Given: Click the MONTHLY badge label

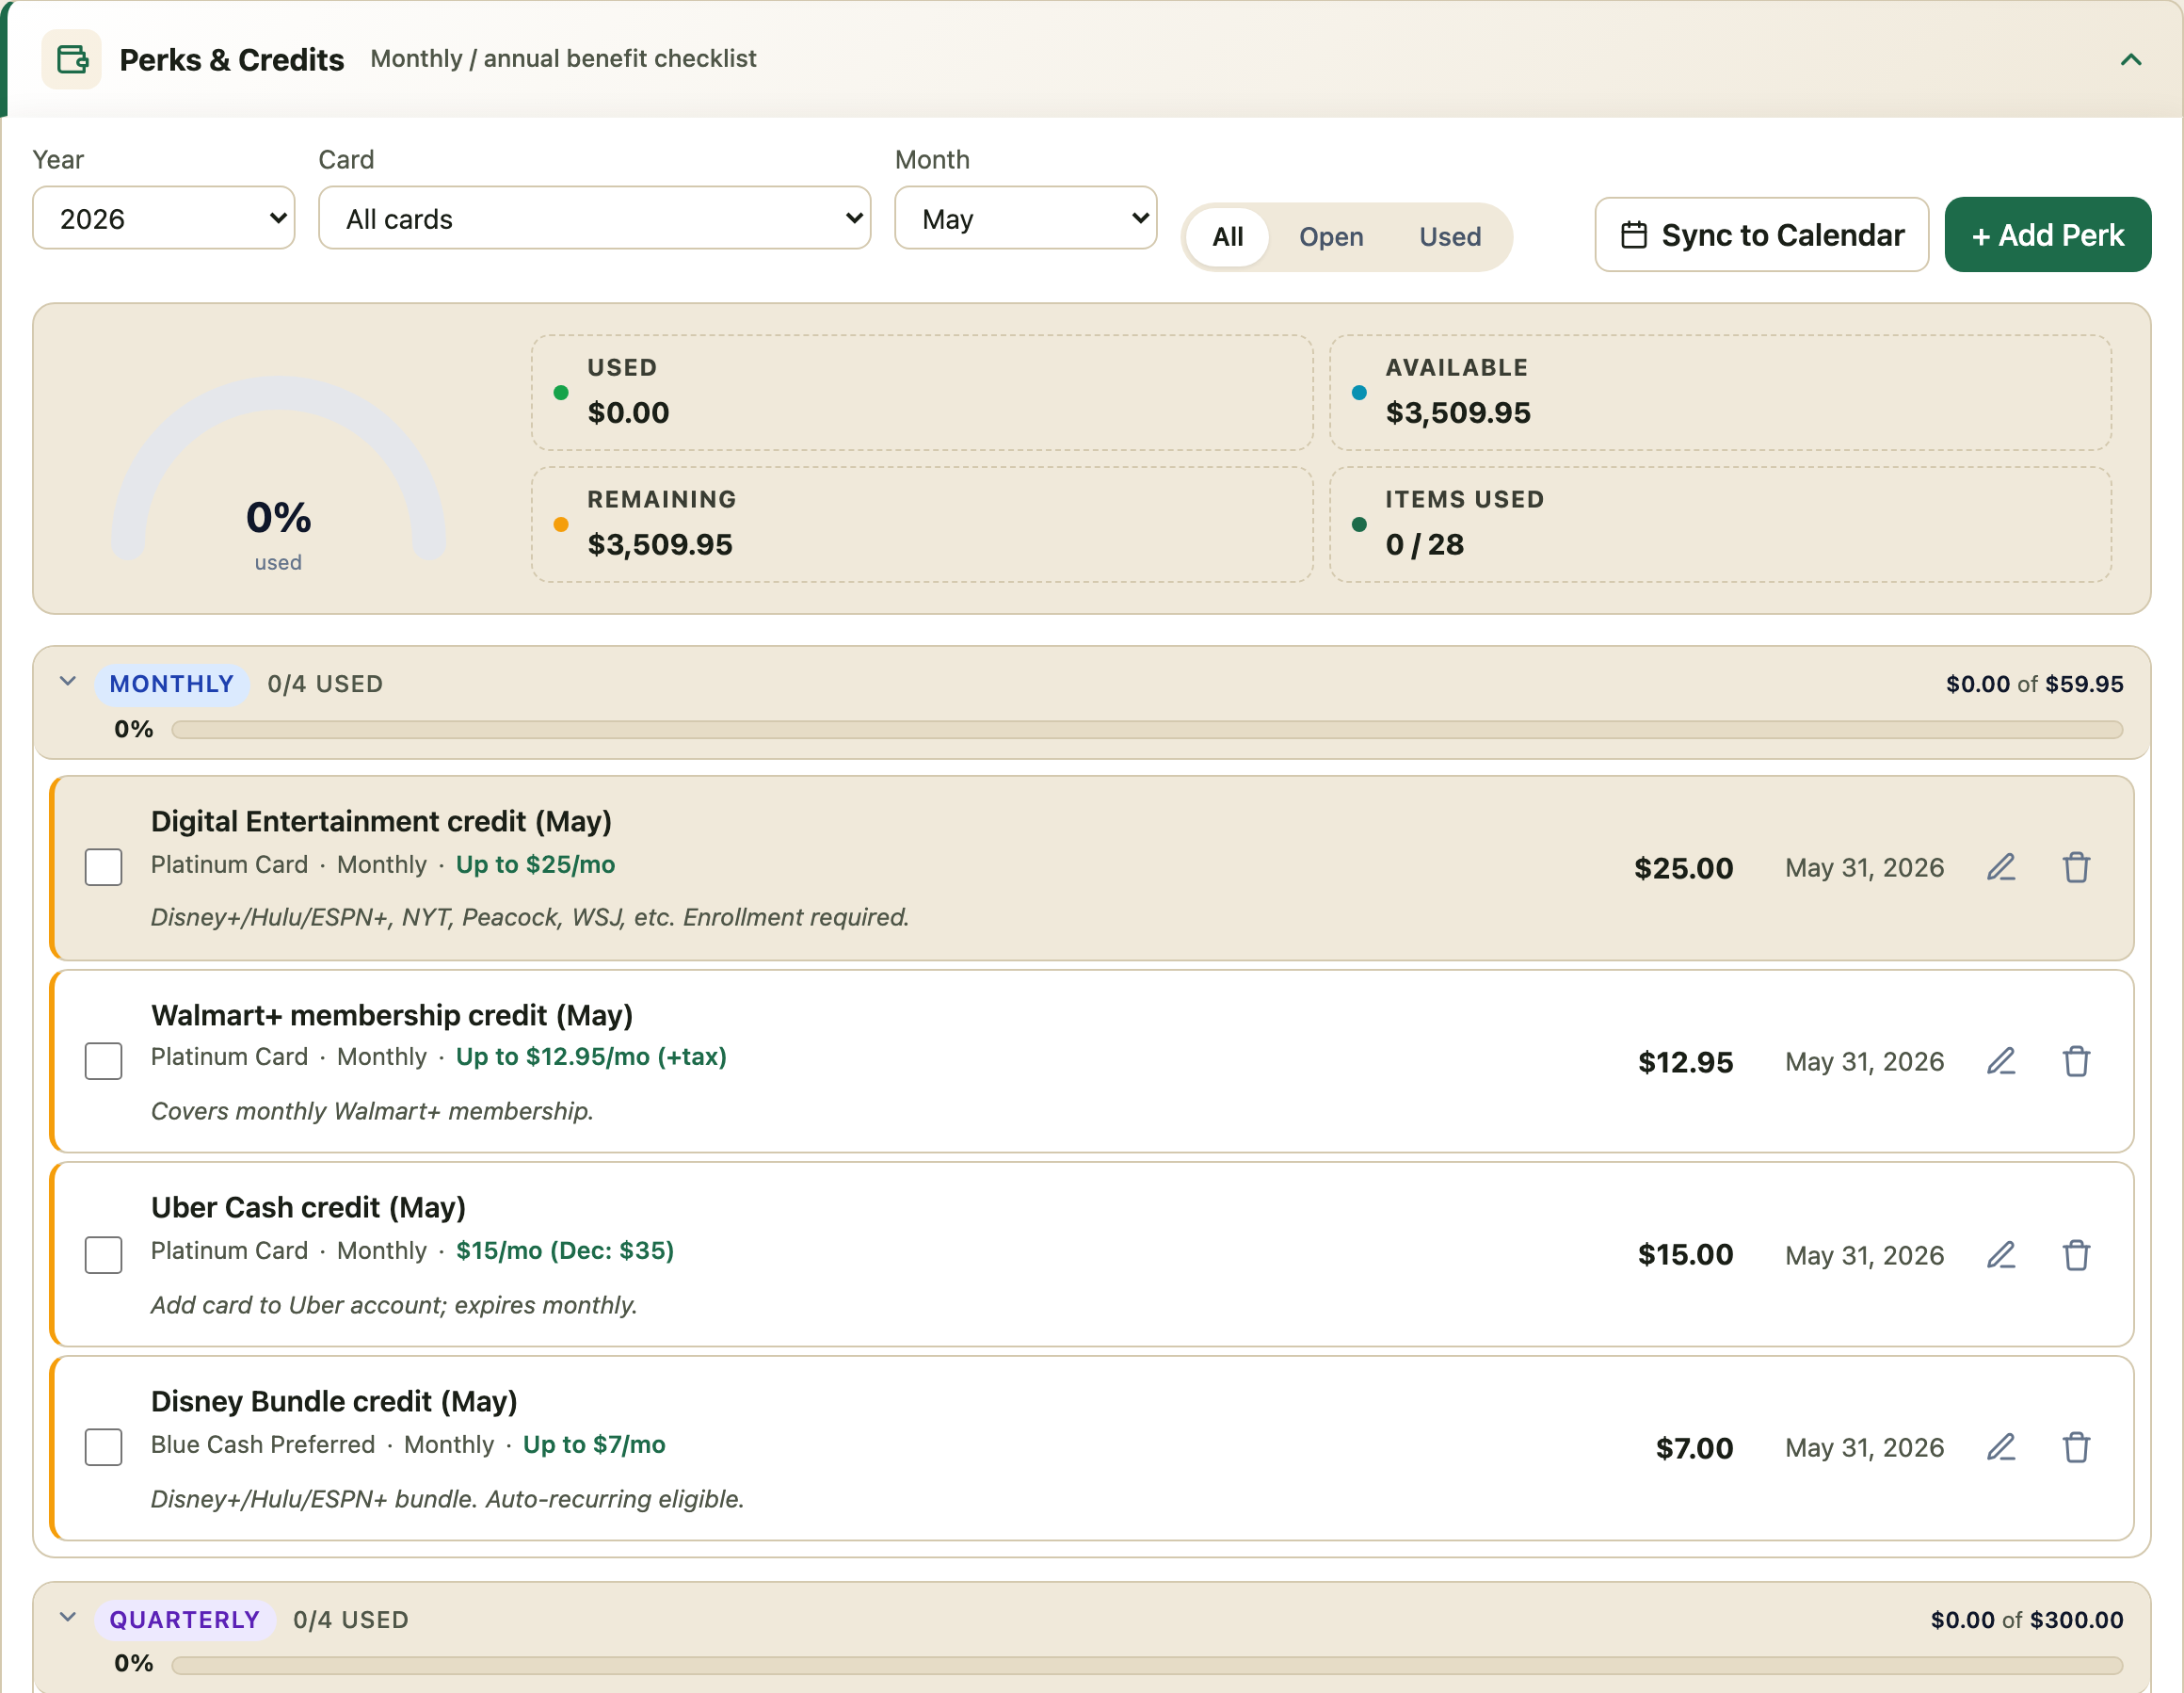Looking at the screenshot, I should pyautogui.click(x=172, y=684).
